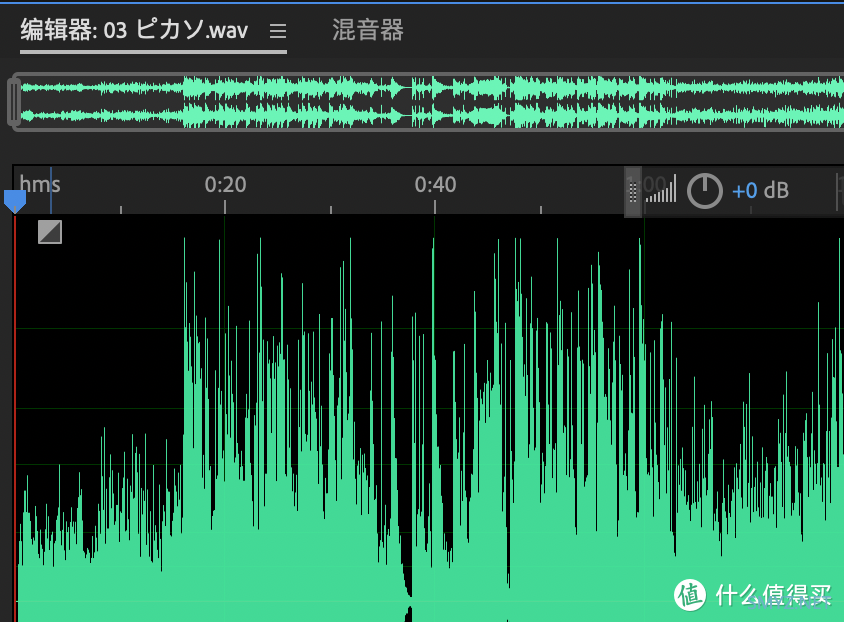Image resolution: width=844 pixels, height=622 pixels.
Task: Select the 编辑器: 03 ピカソ.wav tab
Action: point(134,30)
